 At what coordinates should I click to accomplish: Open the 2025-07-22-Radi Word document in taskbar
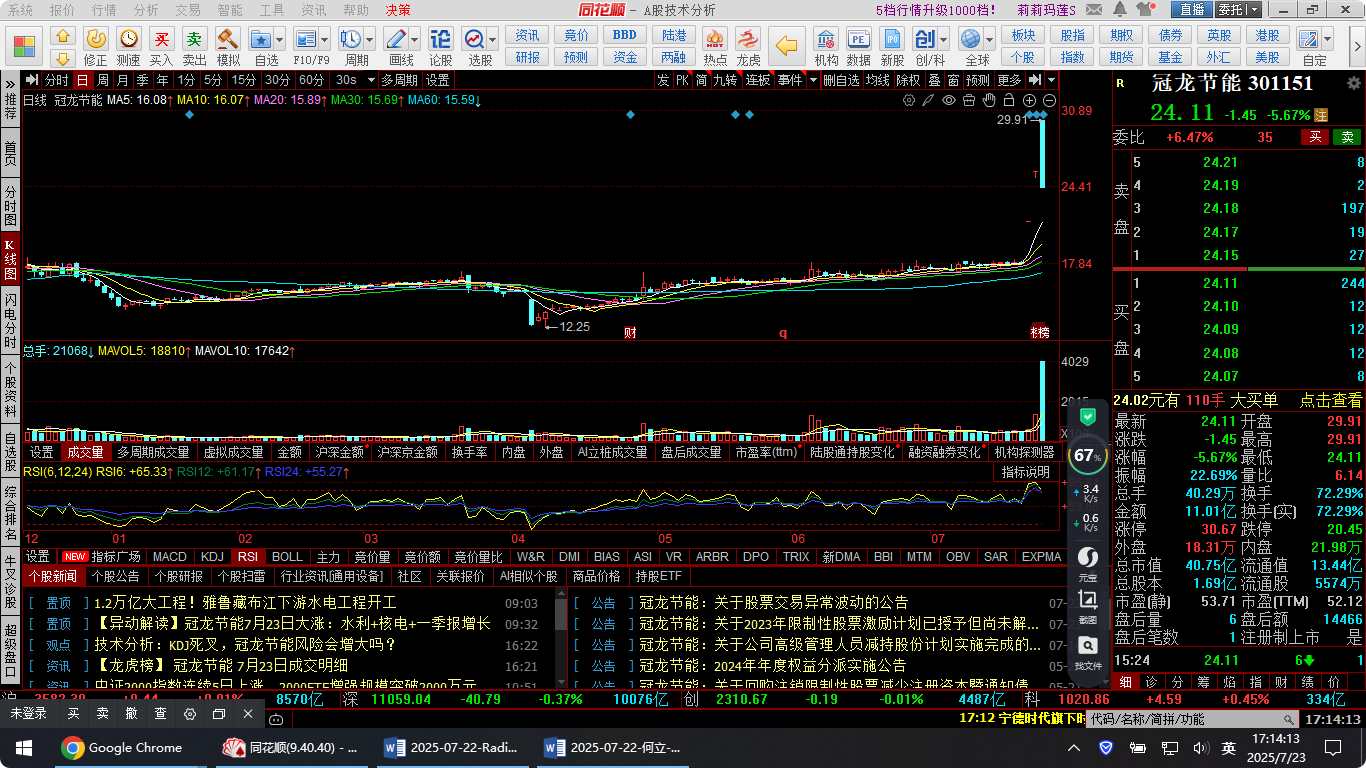pyautogui.click(x=451, y=747)
